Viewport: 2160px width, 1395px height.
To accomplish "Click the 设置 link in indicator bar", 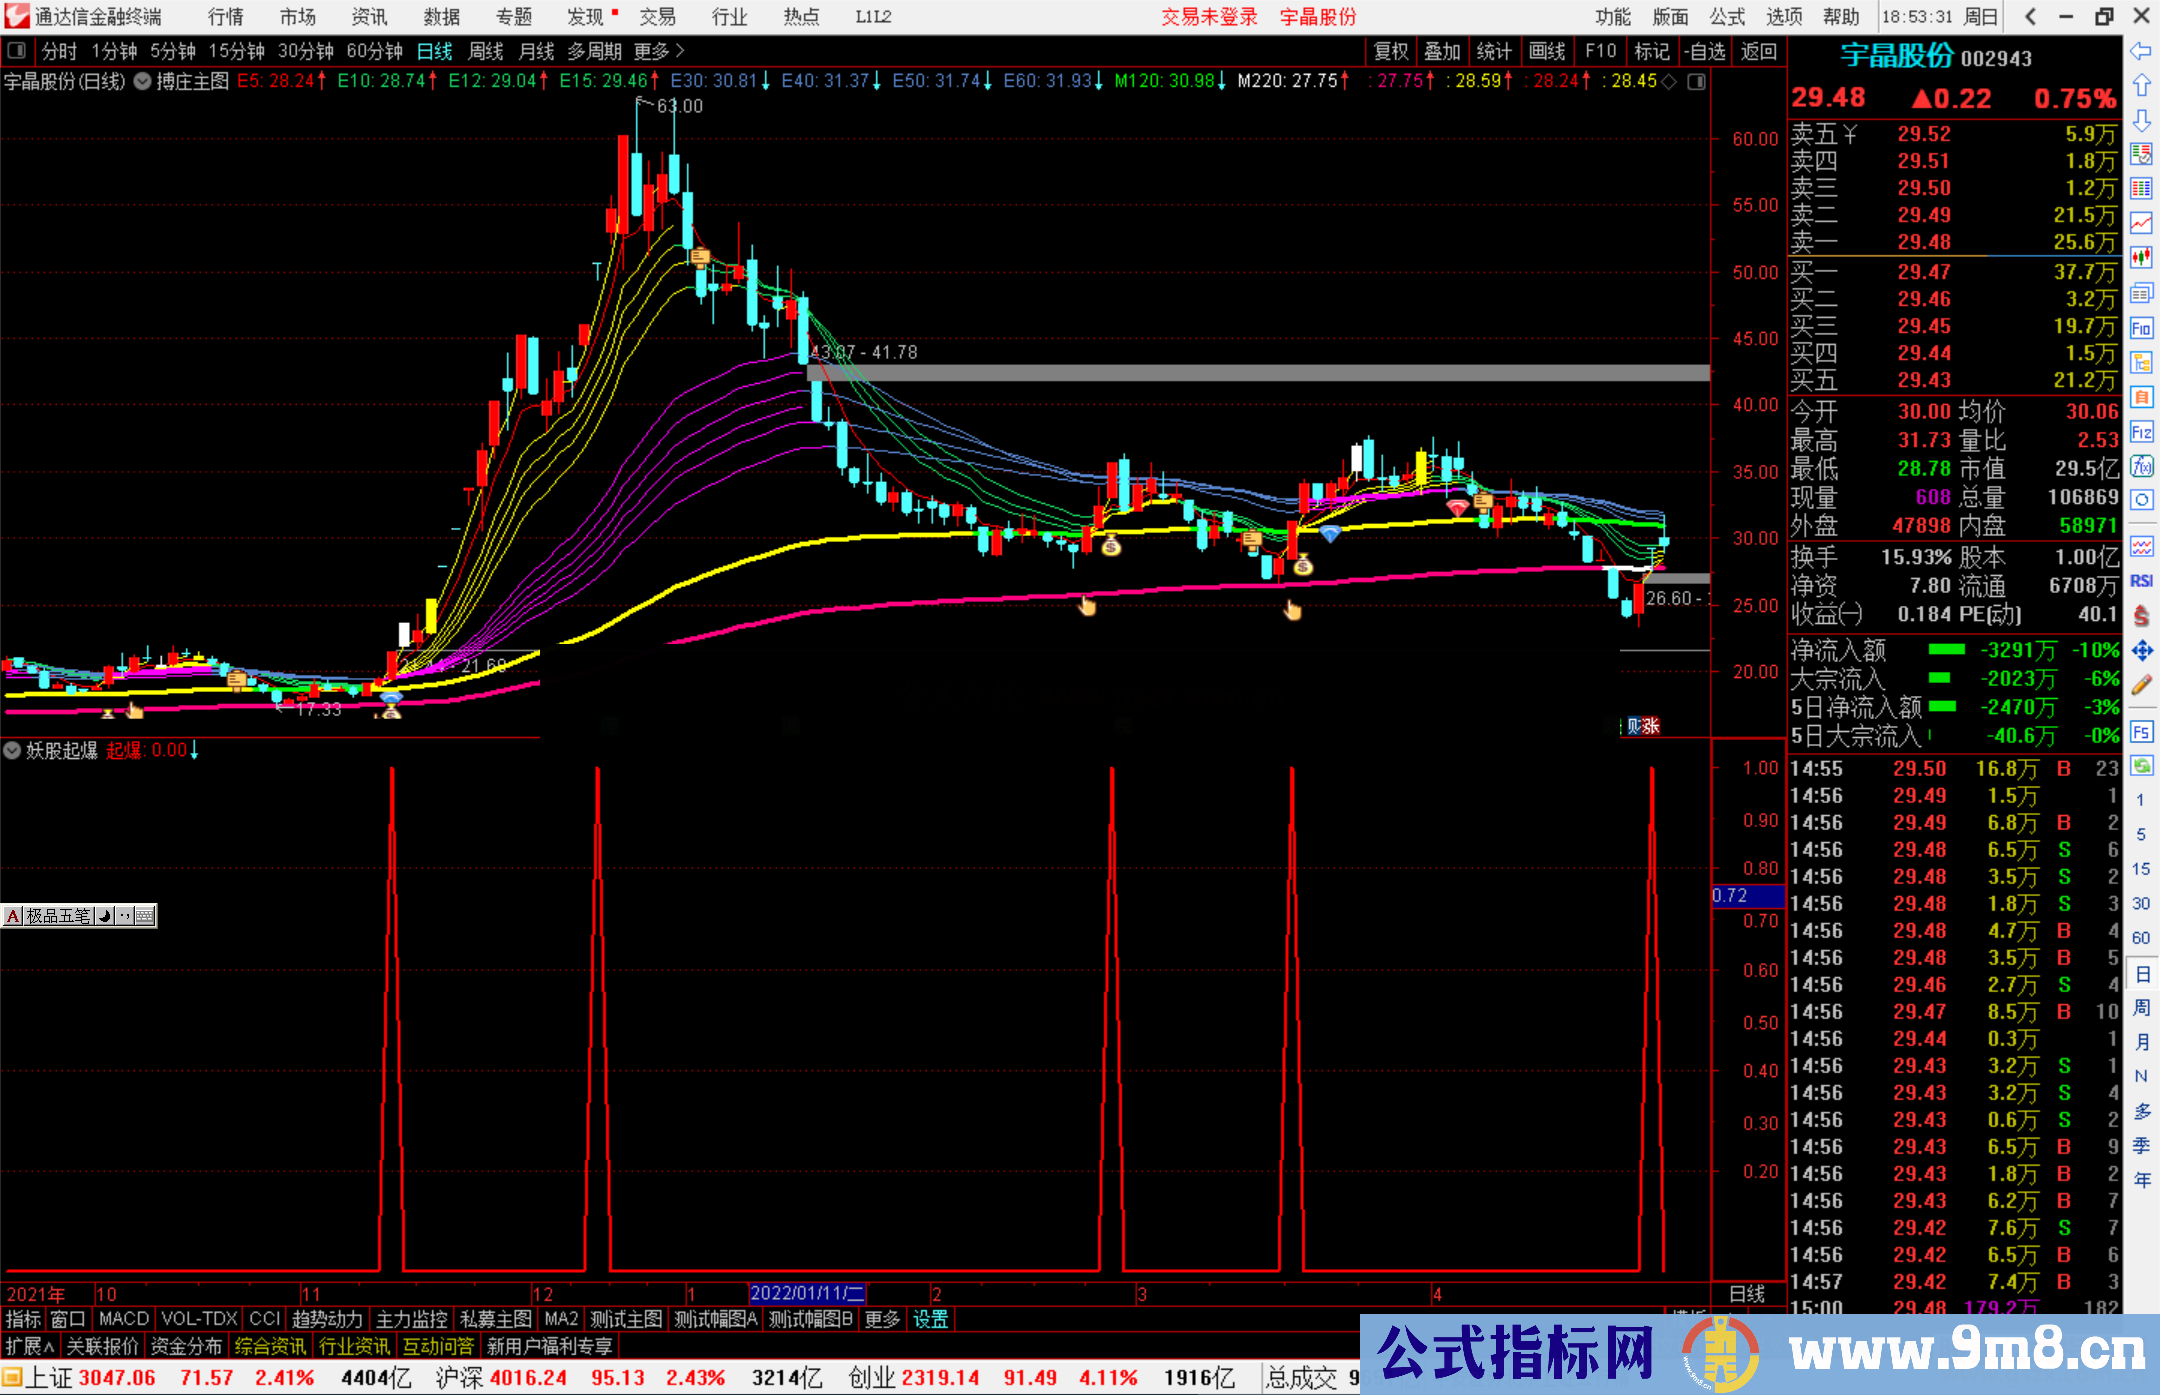I will pos(930,1319).
